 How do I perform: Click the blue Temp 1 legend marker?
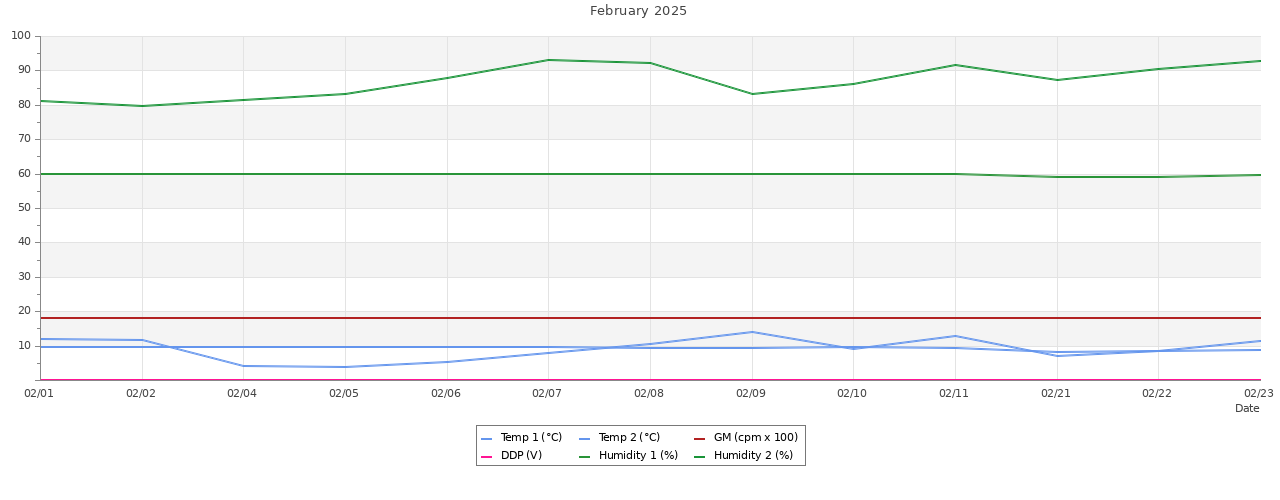pos(487,439)
